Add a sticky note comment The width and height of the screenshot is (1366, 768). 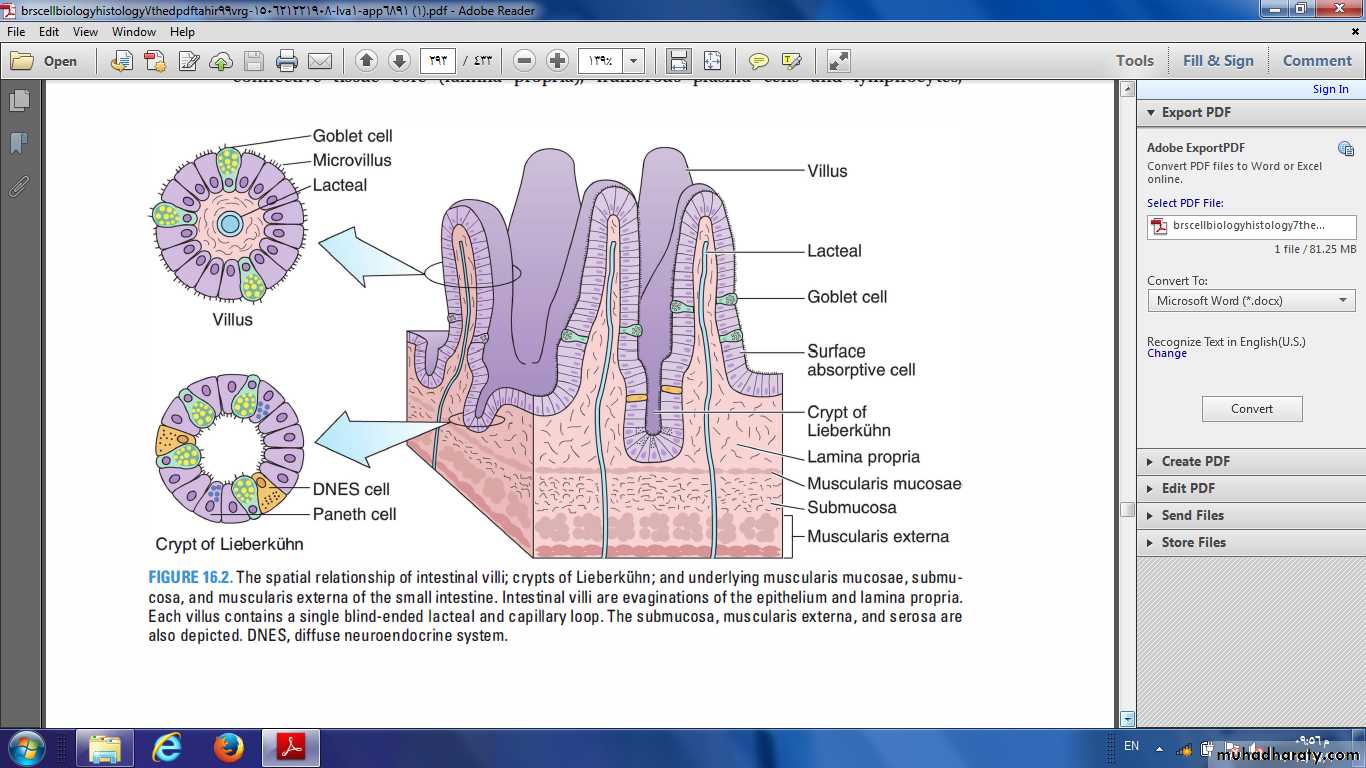759,61
